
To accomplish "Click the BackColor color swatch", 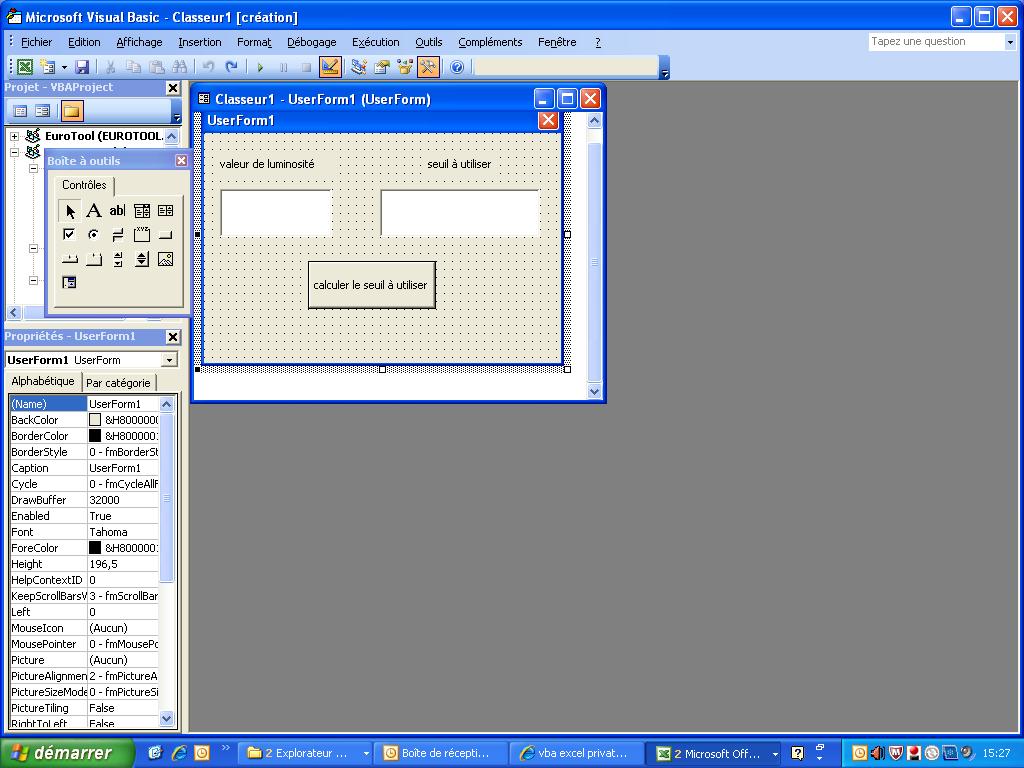I will pos(95,420).
